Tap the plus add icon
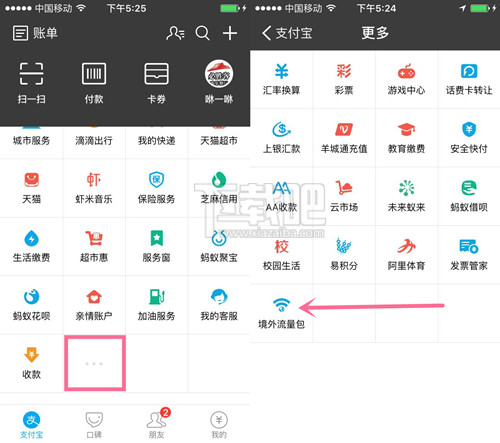Viewport: 500px width, 443px height. (x=230, y=33)
